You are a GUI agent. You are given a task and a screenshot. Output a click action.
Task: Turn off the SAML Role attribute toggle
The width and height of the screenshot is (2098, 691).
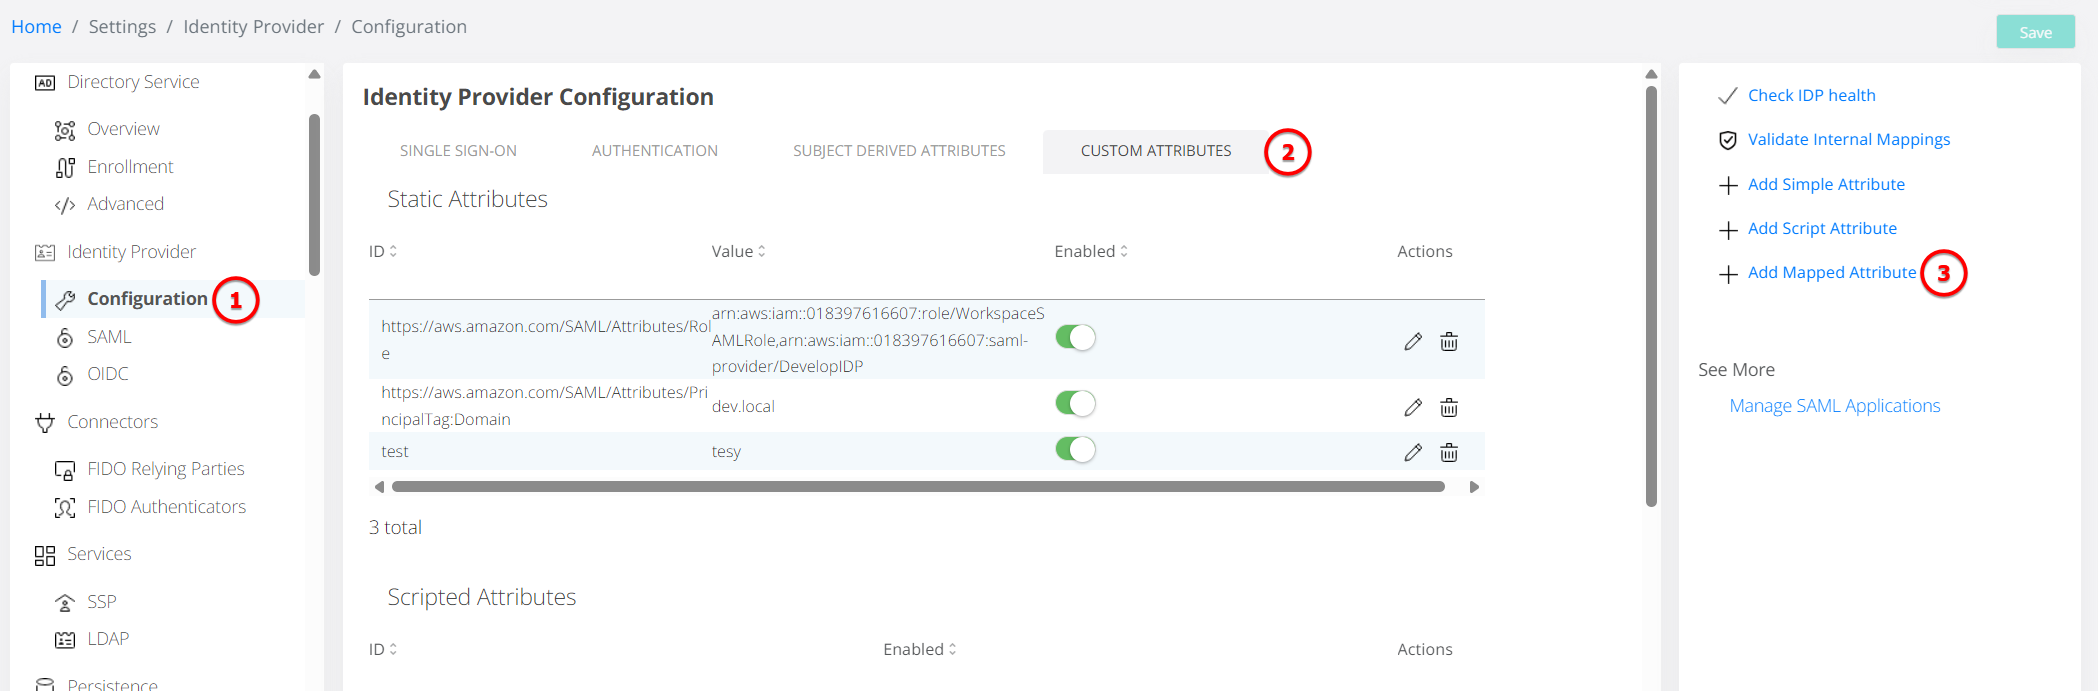pyautogui.click(x=1075, y=338)
